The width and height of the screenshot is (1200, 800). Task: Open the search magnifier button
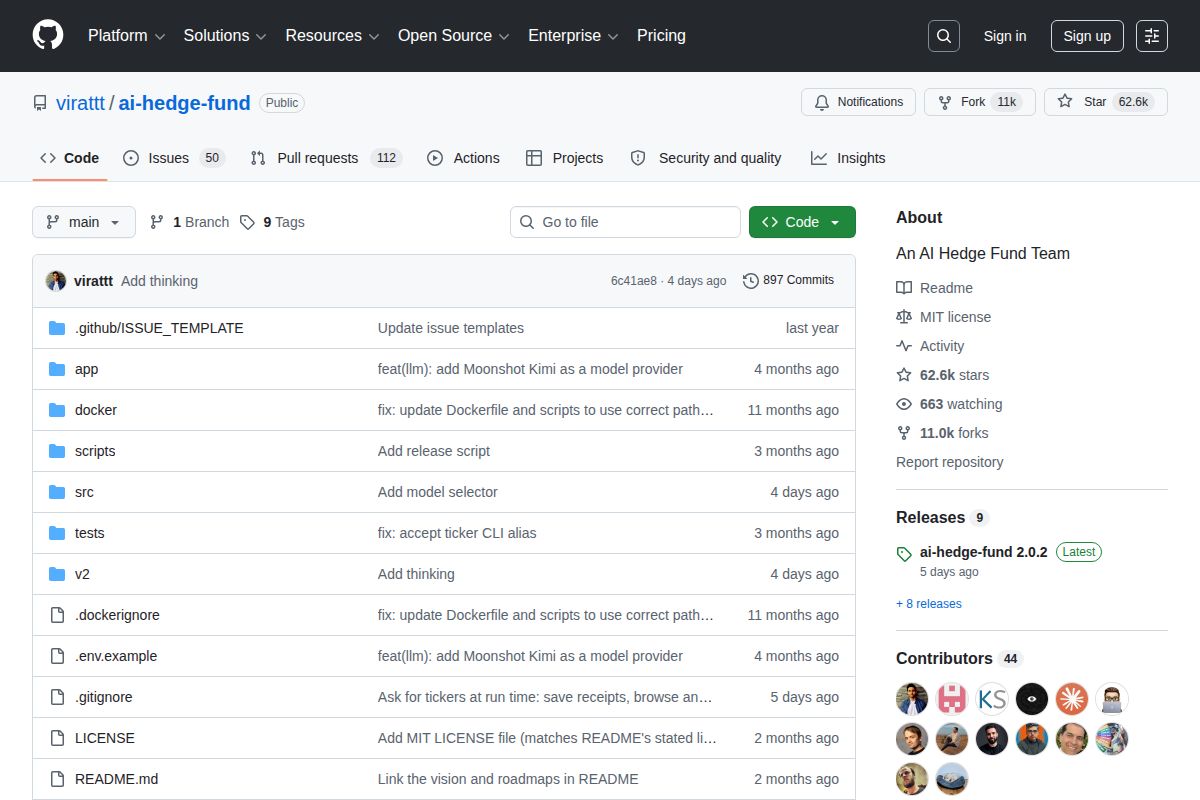pos(943,36)
